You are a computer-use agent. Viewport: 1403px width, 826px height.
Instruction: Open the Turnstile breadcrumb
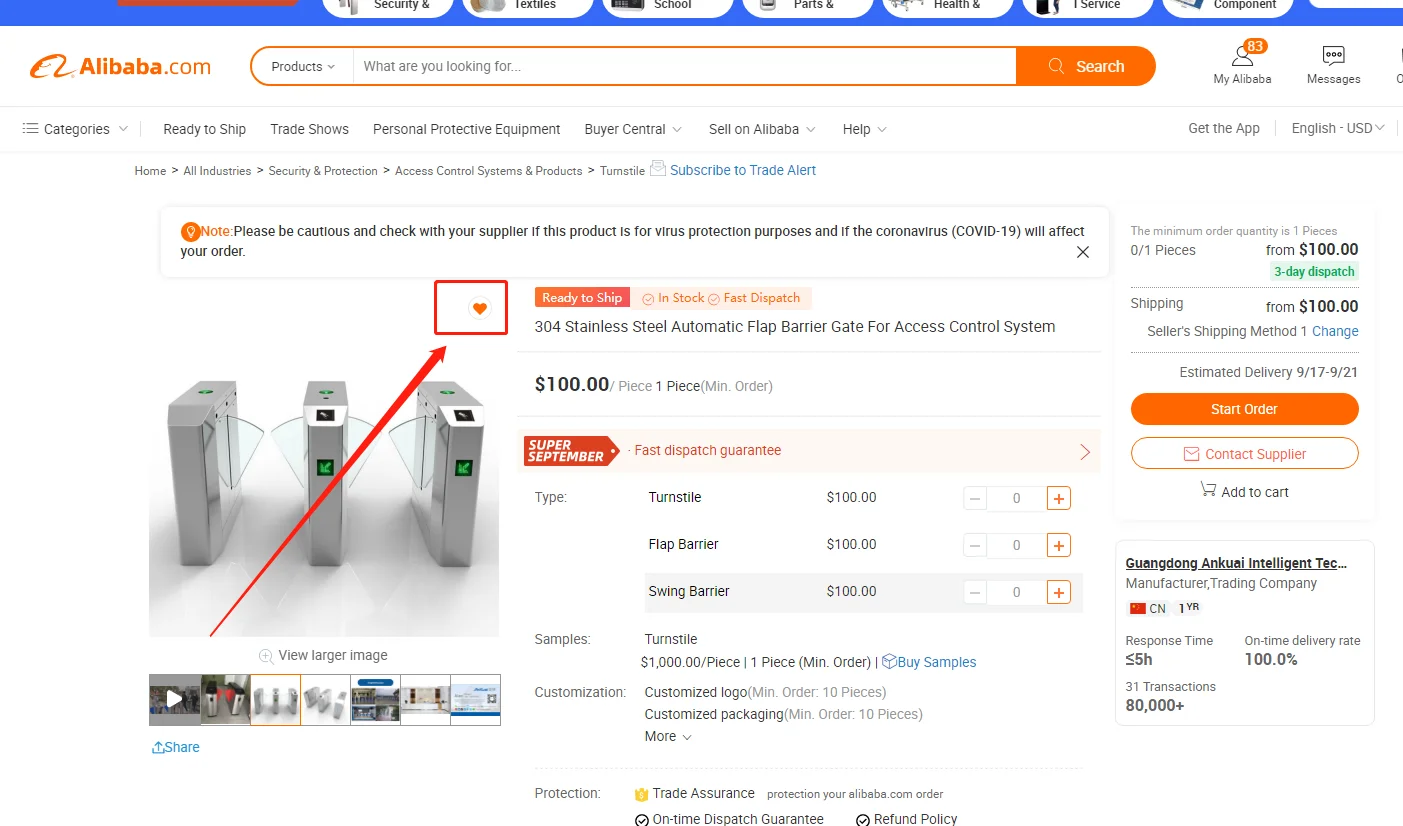622,171
